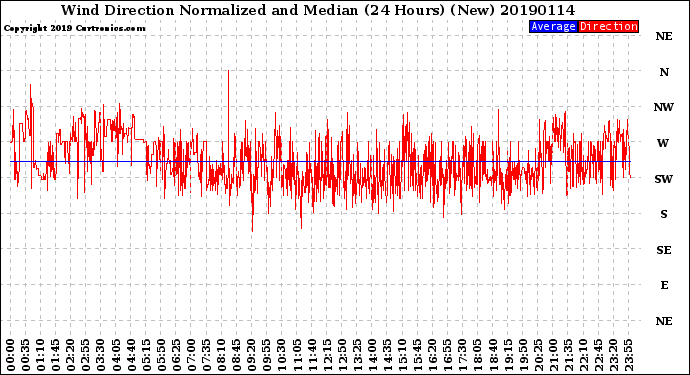Click the SE direction axis label
The height and width of the screenshot is (375, 690).
[664, 250]
